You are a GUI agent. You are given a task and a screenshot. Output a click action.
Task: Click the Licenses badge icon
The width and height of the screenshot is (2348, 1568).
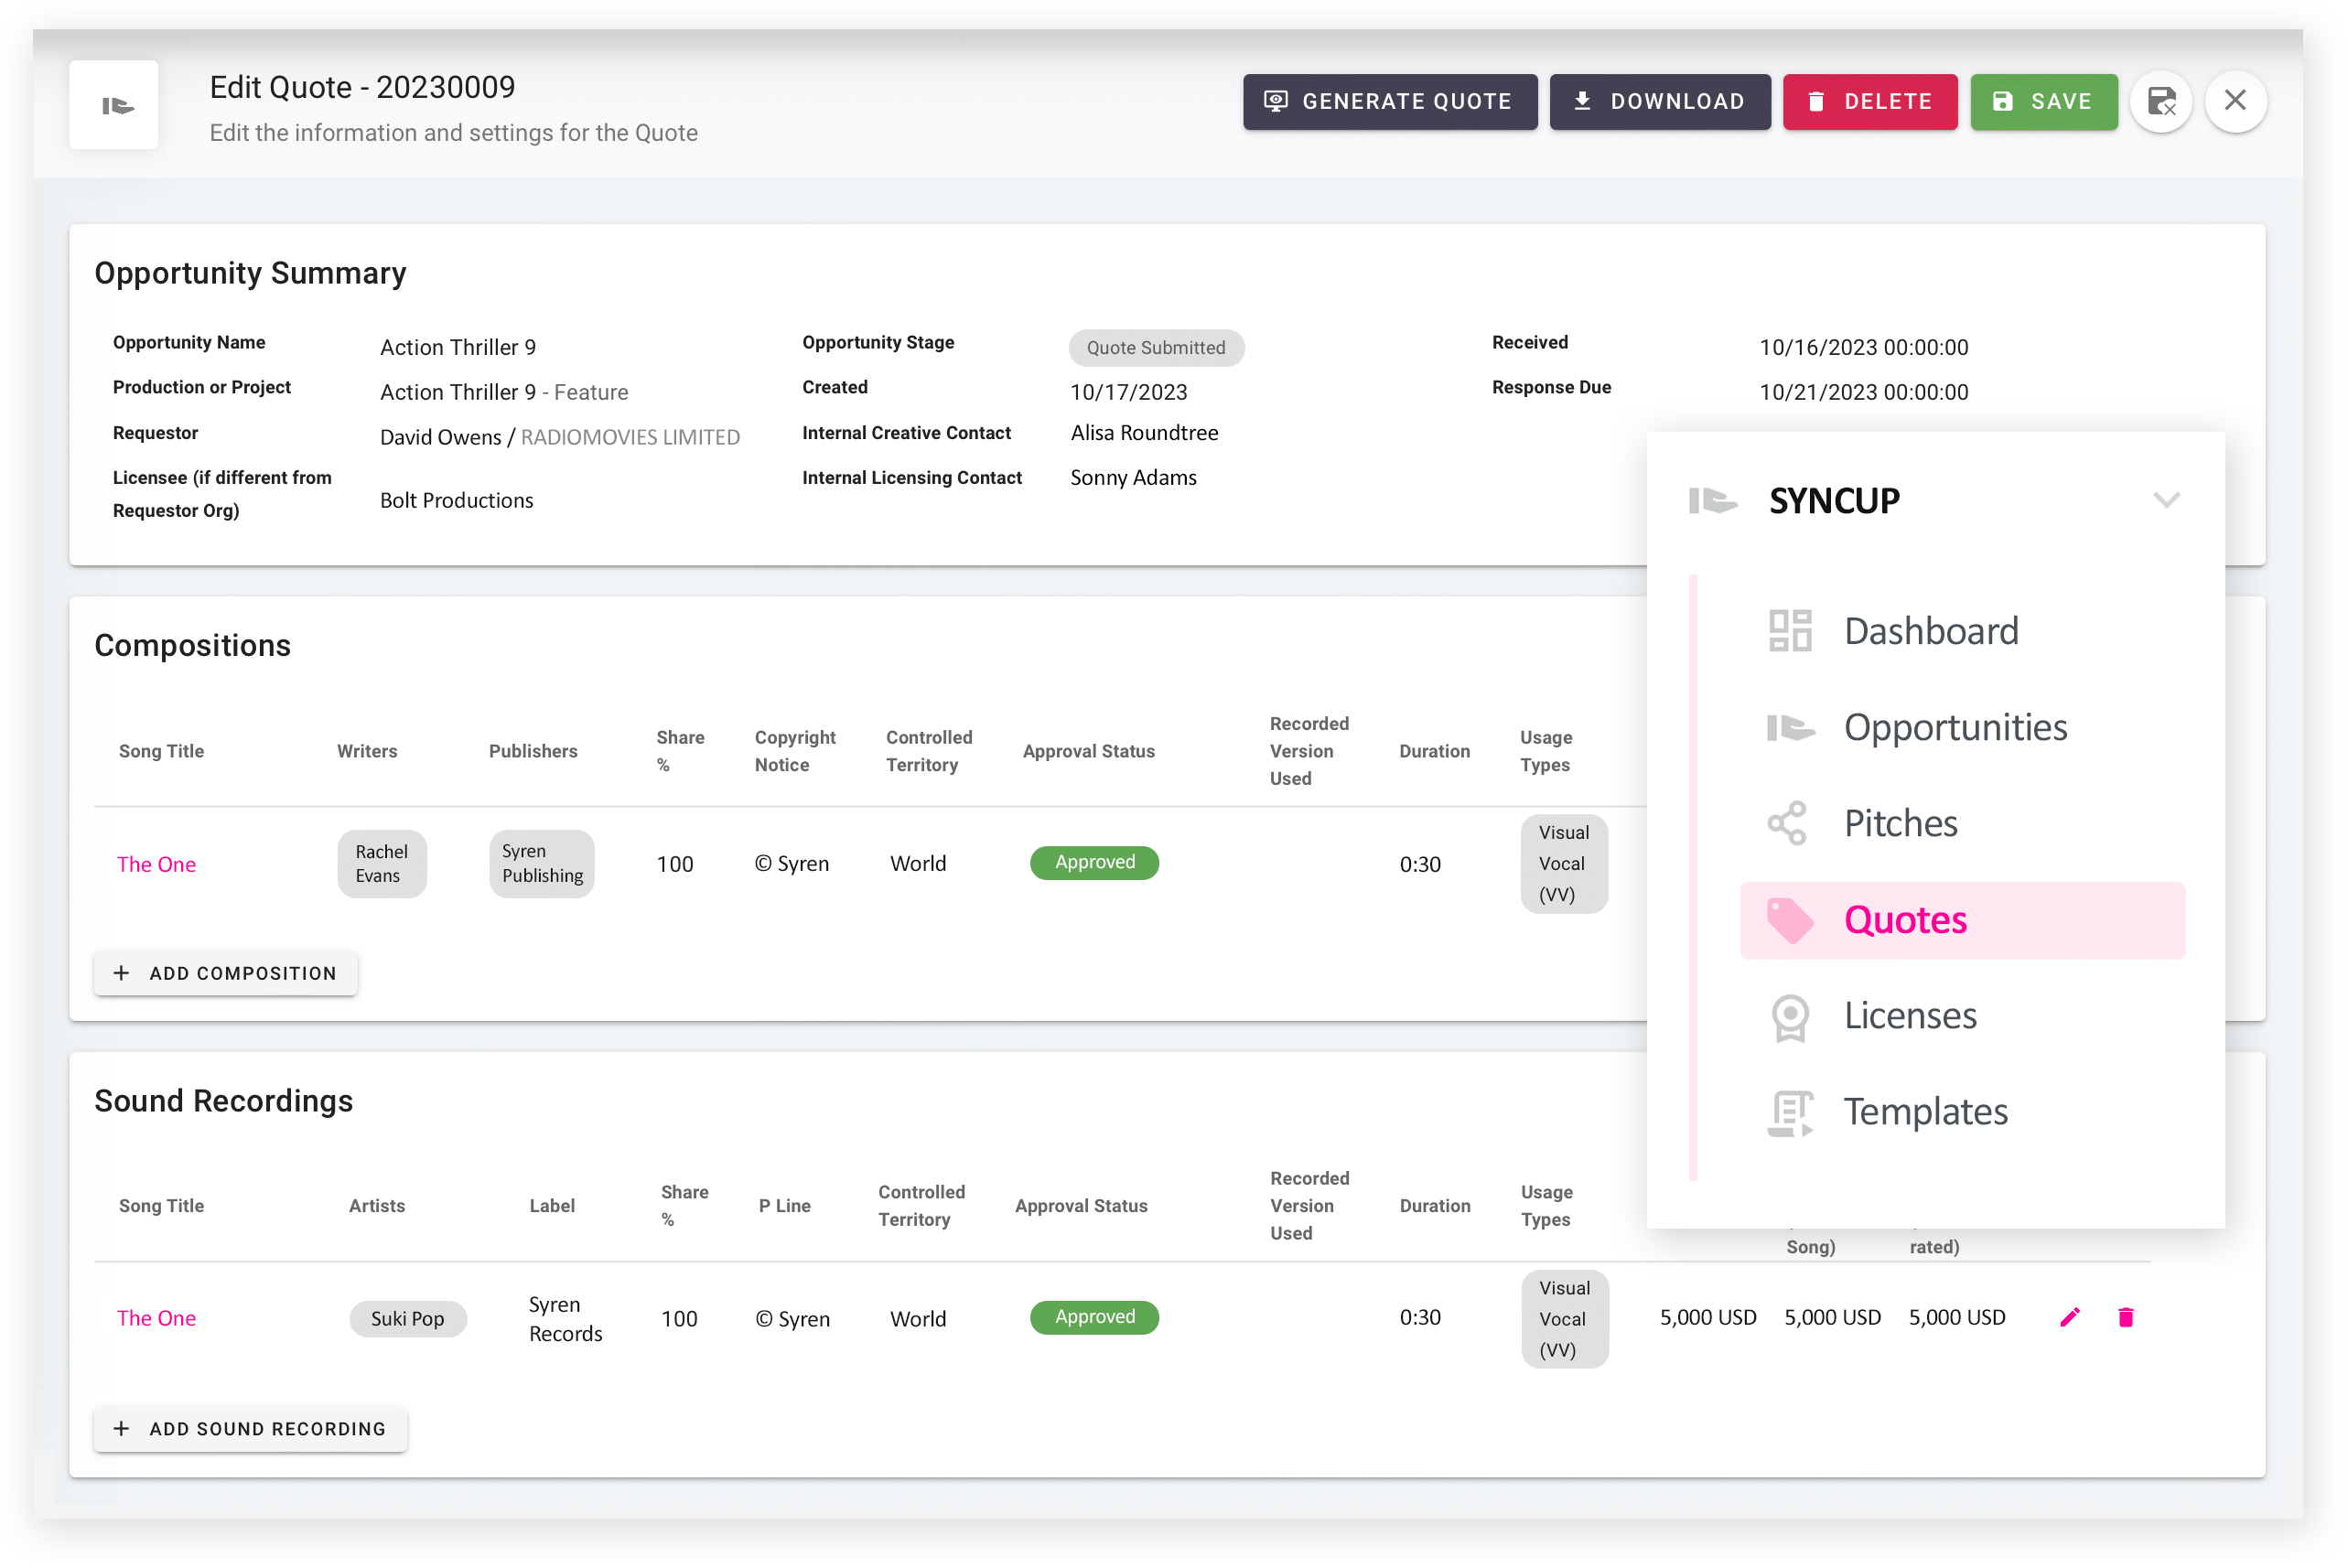point(1790,1017)
